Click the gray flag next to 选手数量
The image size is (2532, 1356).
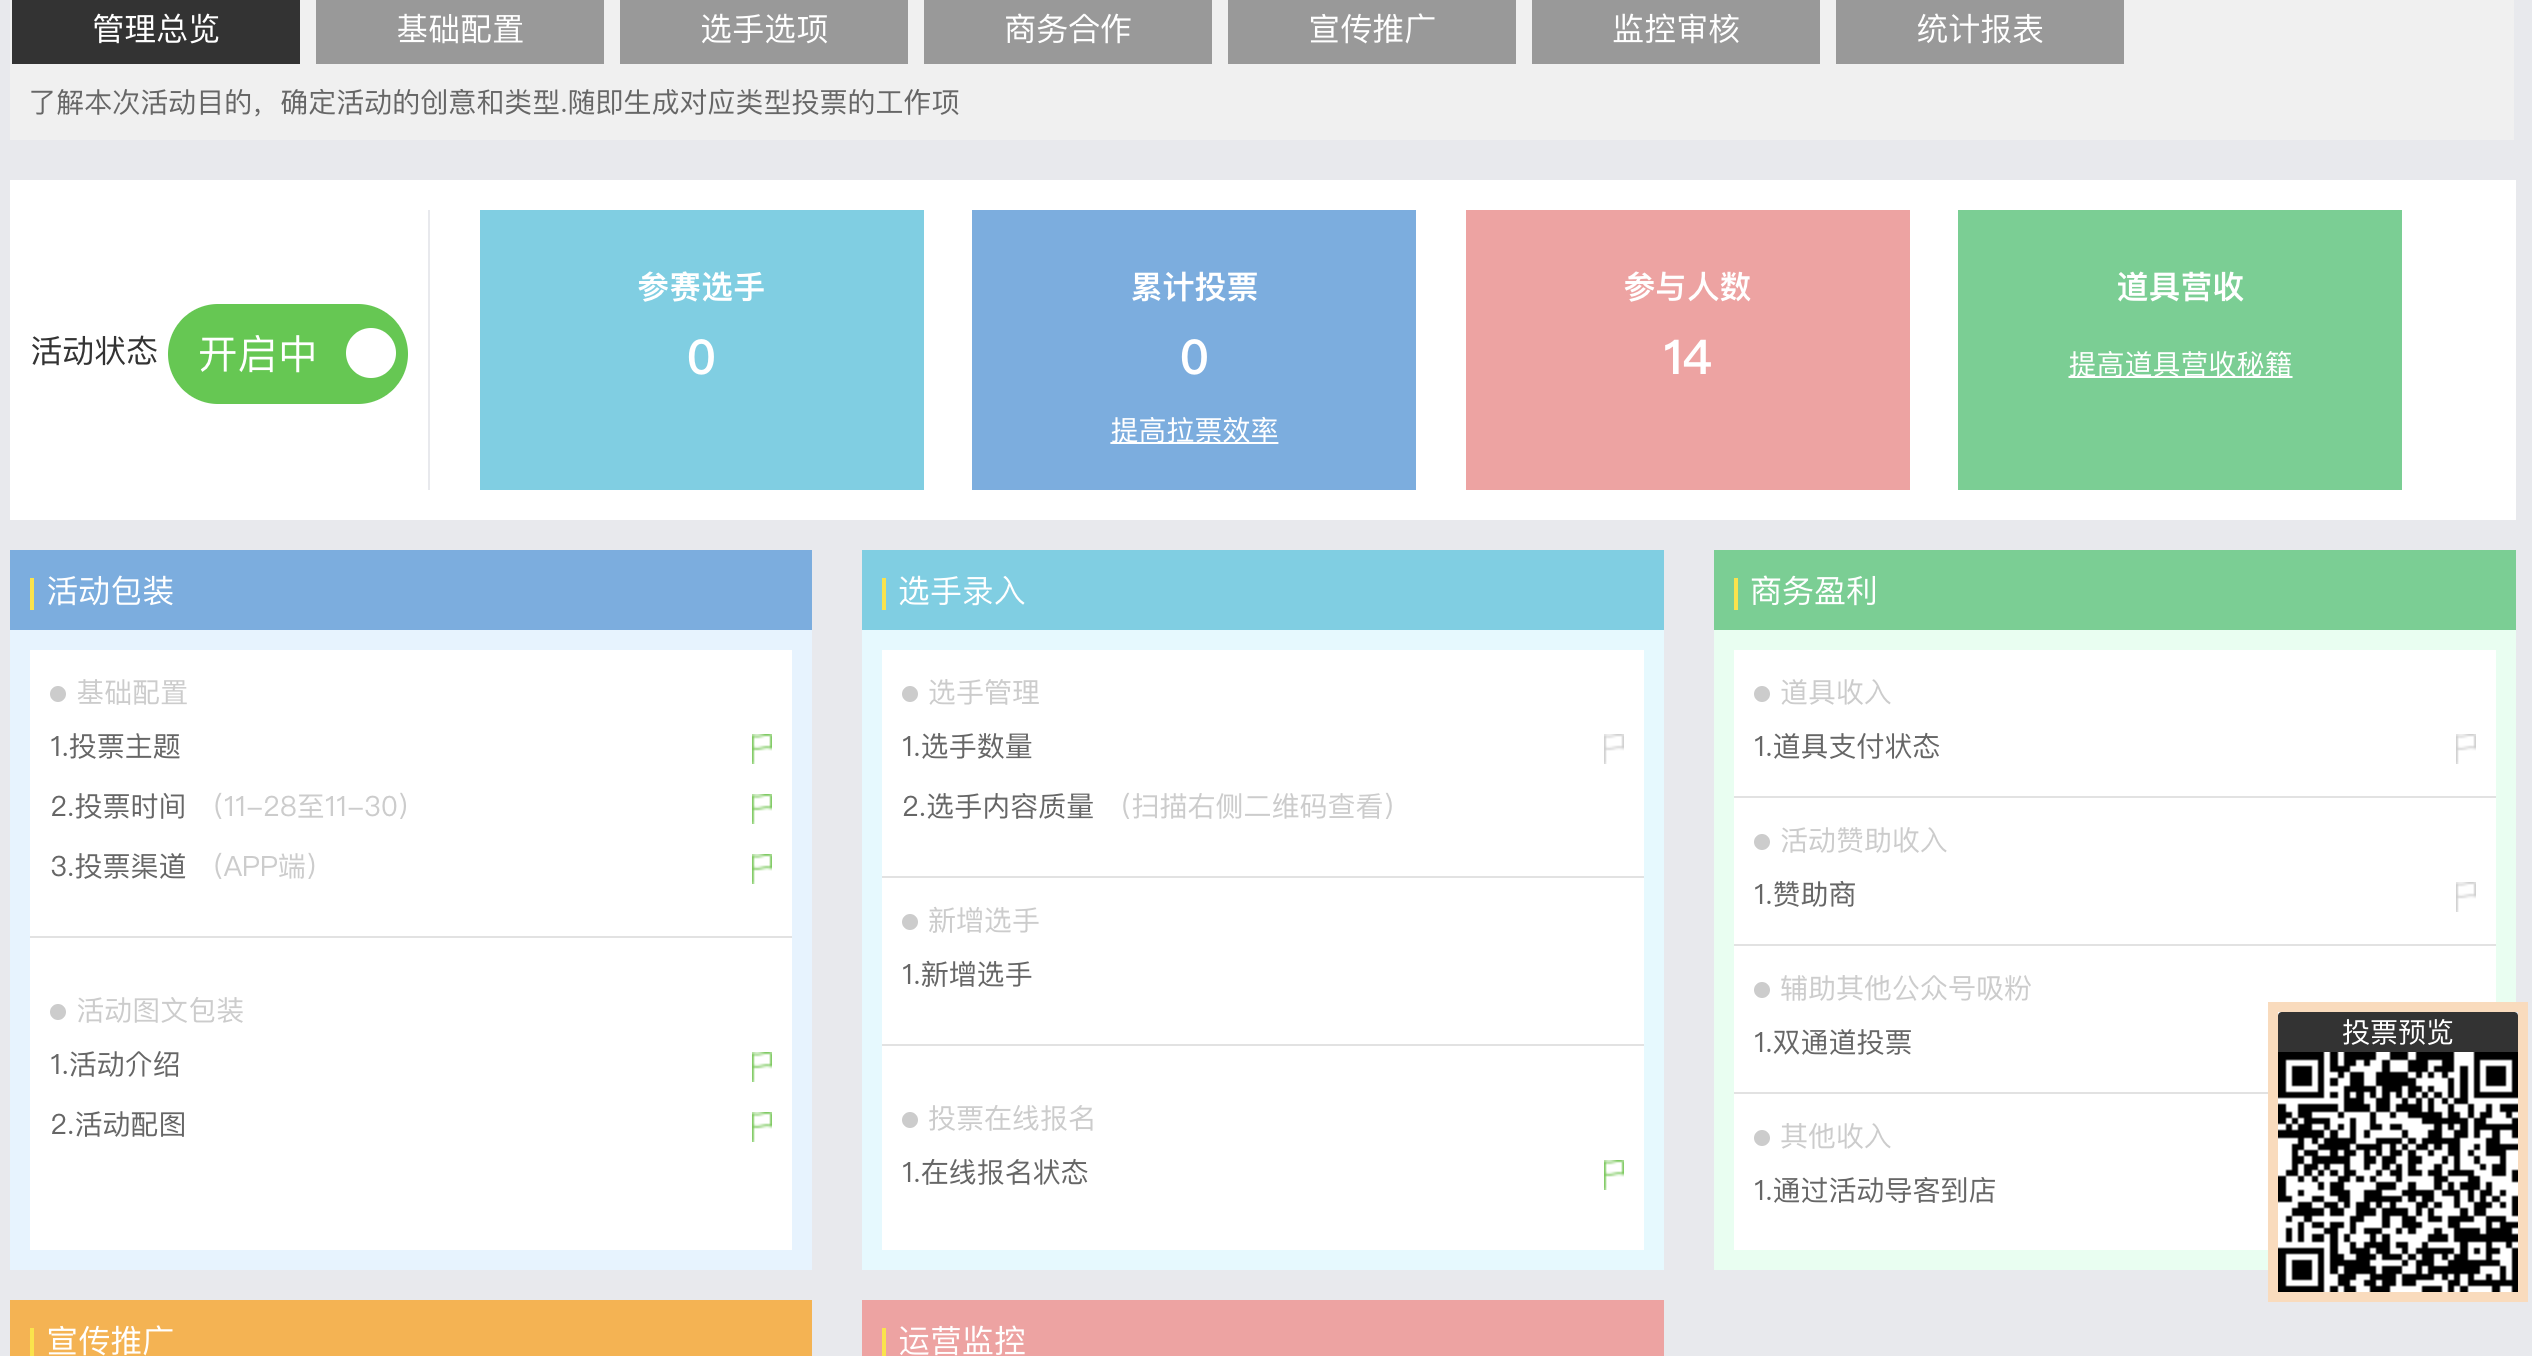click(1613, 747)
